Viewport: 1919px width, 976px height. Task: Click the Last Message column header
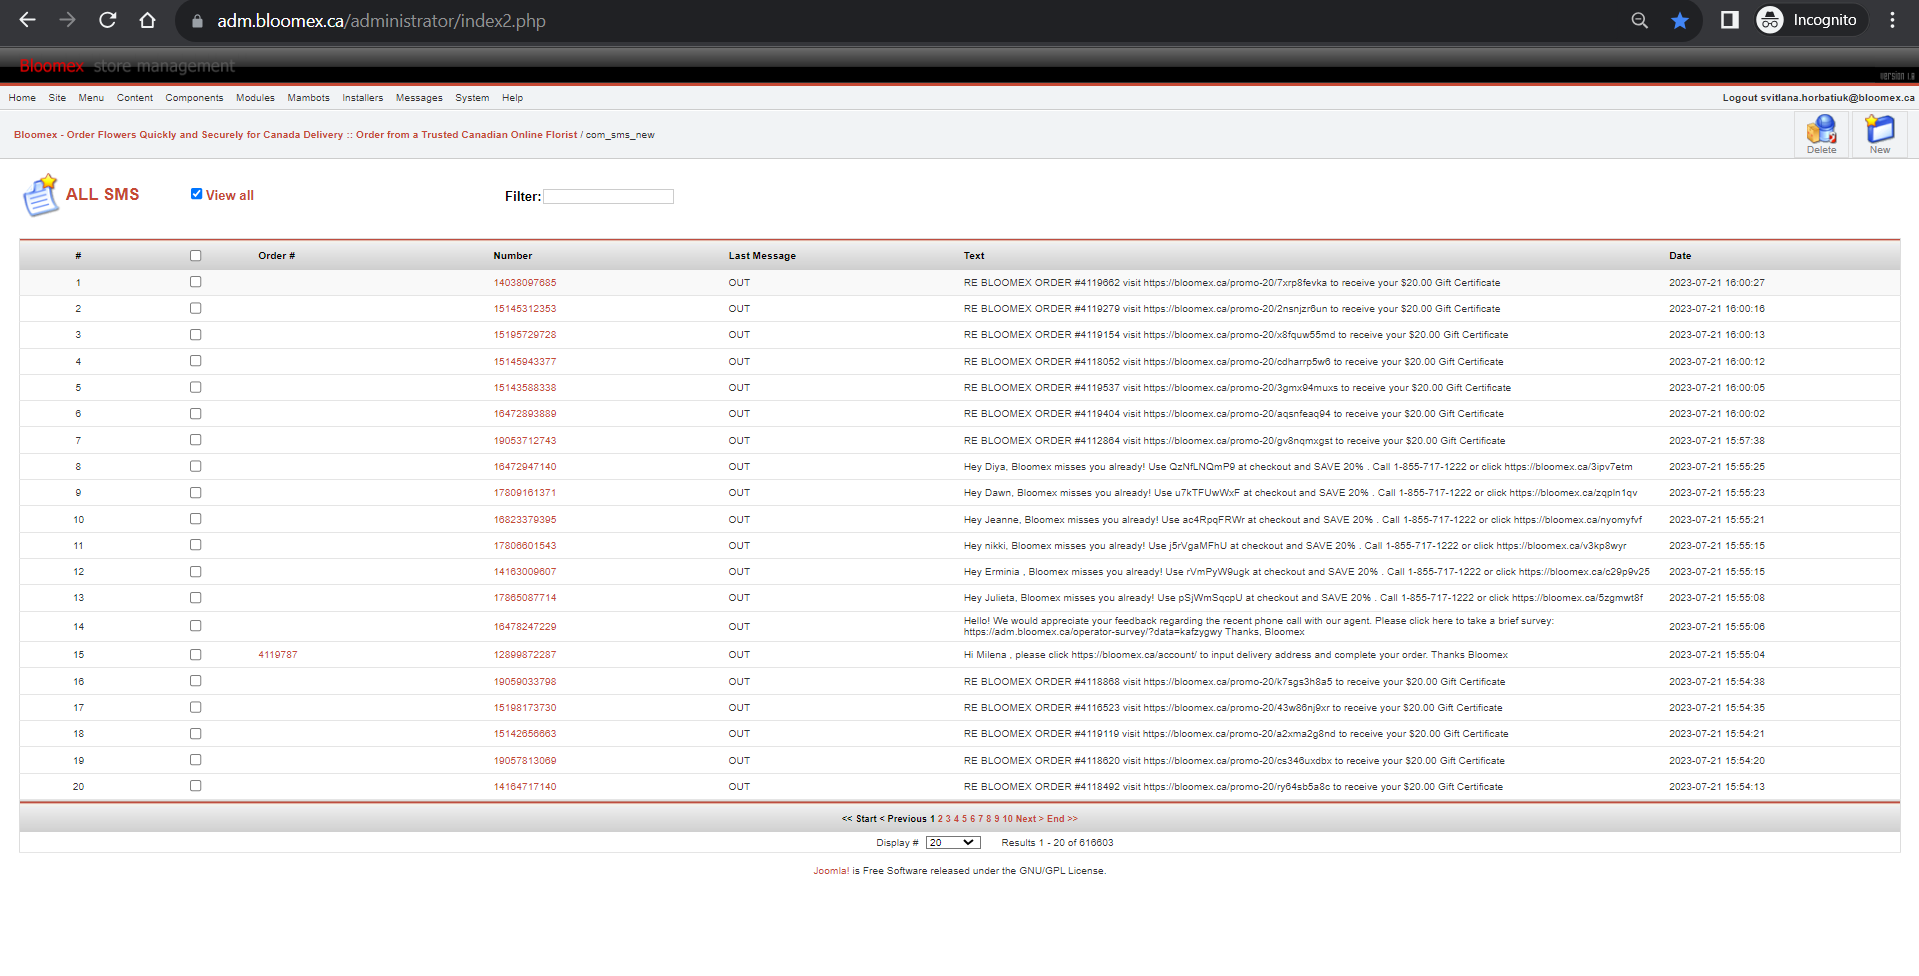[762, 256]
